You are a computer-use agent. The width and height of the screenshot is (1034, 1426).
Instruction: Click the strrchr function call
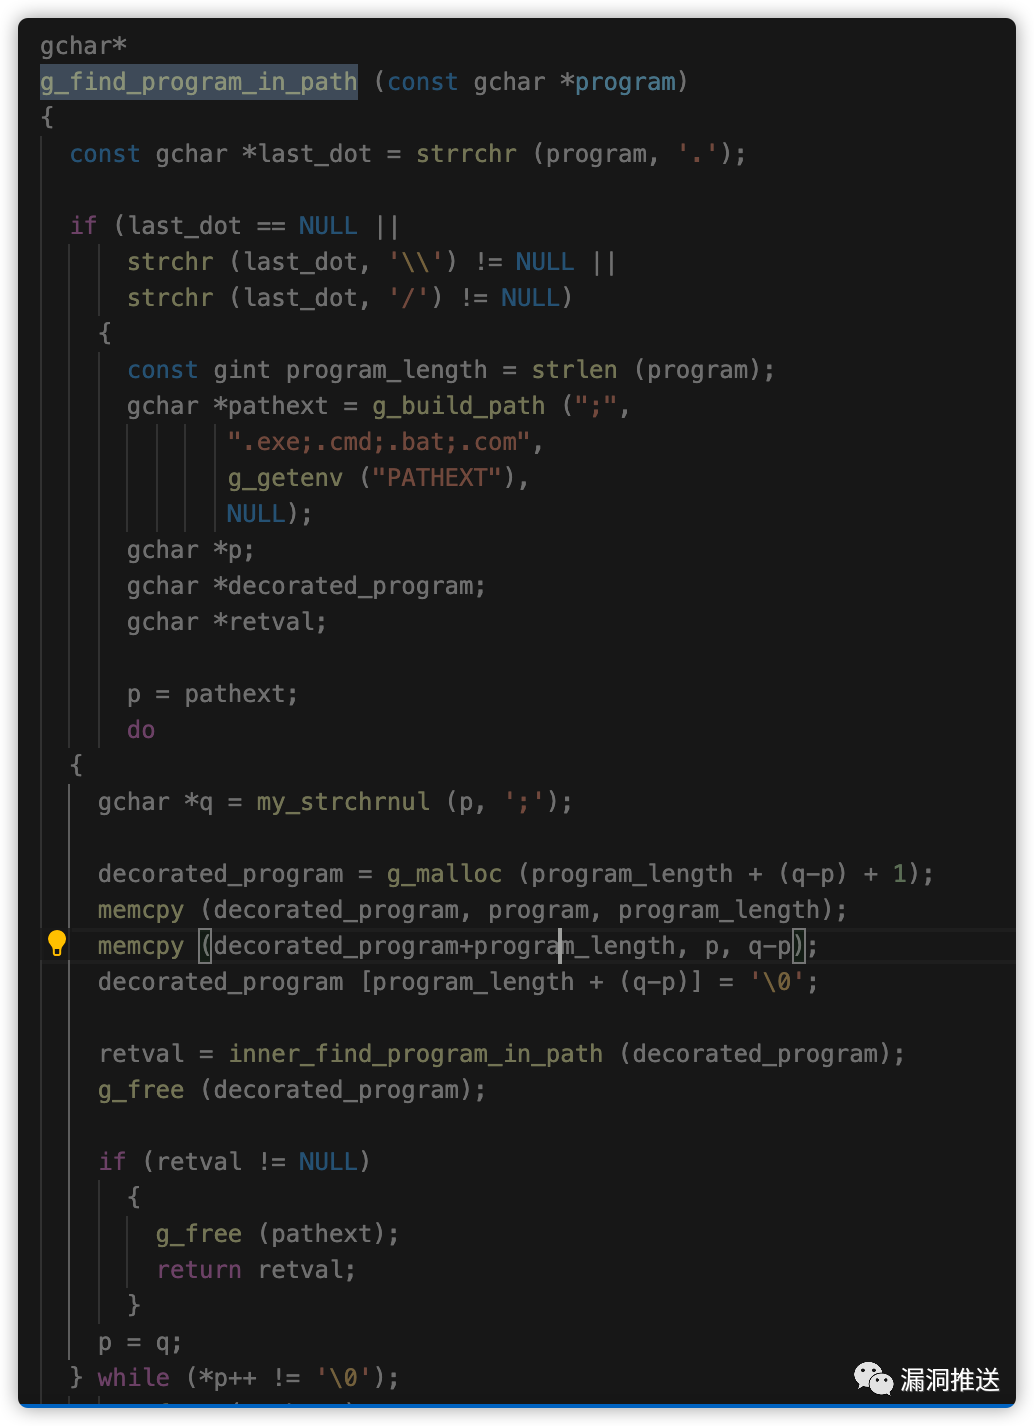pos(466,154)
